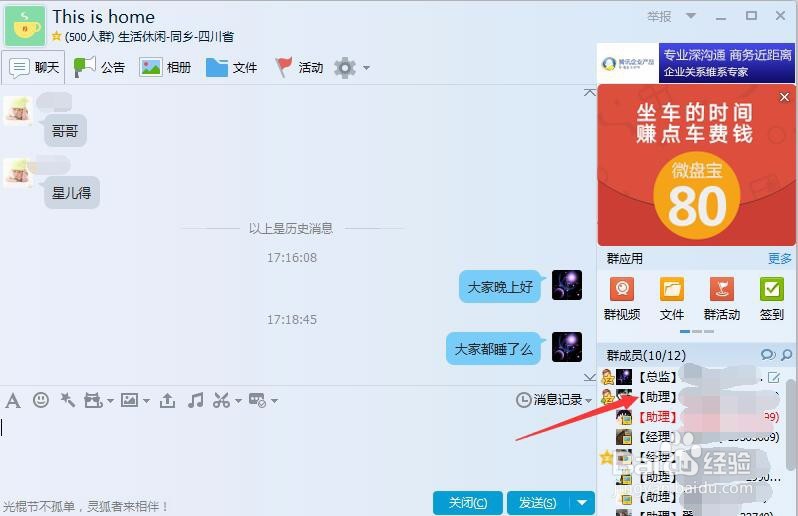This screenshot has width=798, height=516.
Task: Click the 大家都睡了么 message bubble
Action: tap(493, 349)
